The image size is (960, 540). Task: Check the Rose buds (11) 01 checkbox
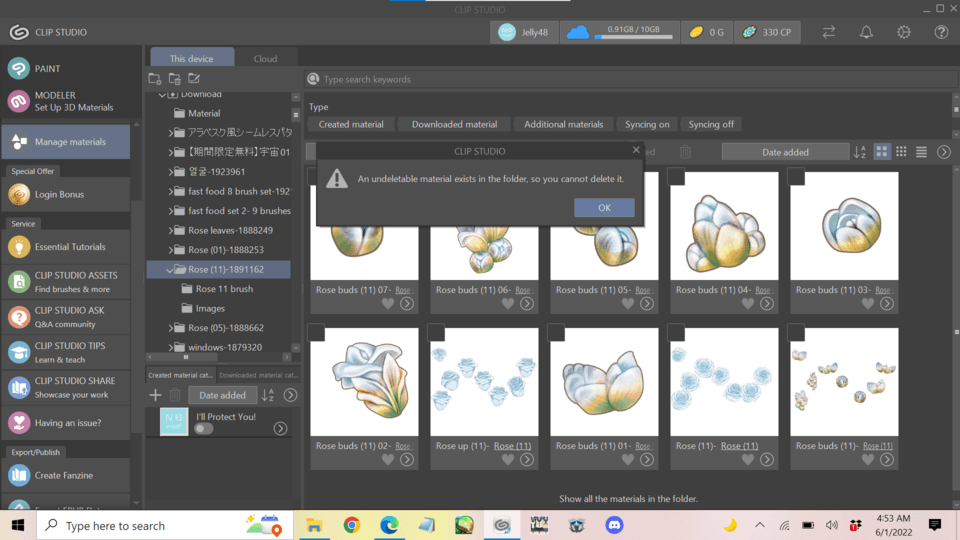556,332
